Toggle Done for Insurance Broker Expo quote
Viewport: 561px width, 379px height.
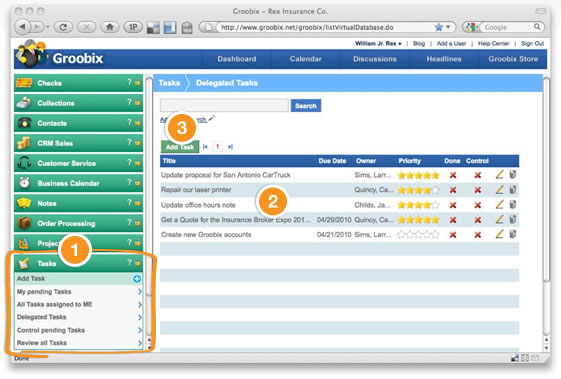tap(453, 220)
